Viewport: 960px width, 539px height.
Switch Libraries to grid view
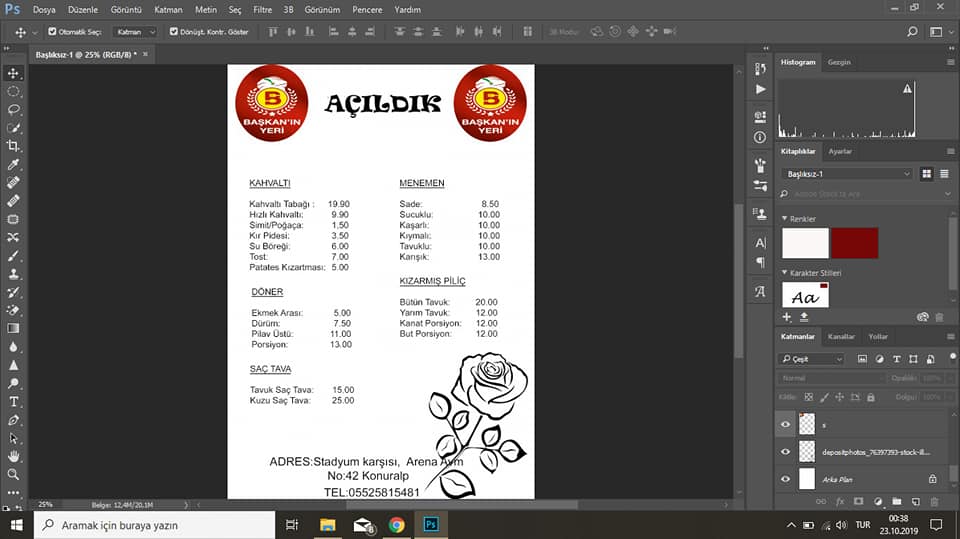[927, 174]
